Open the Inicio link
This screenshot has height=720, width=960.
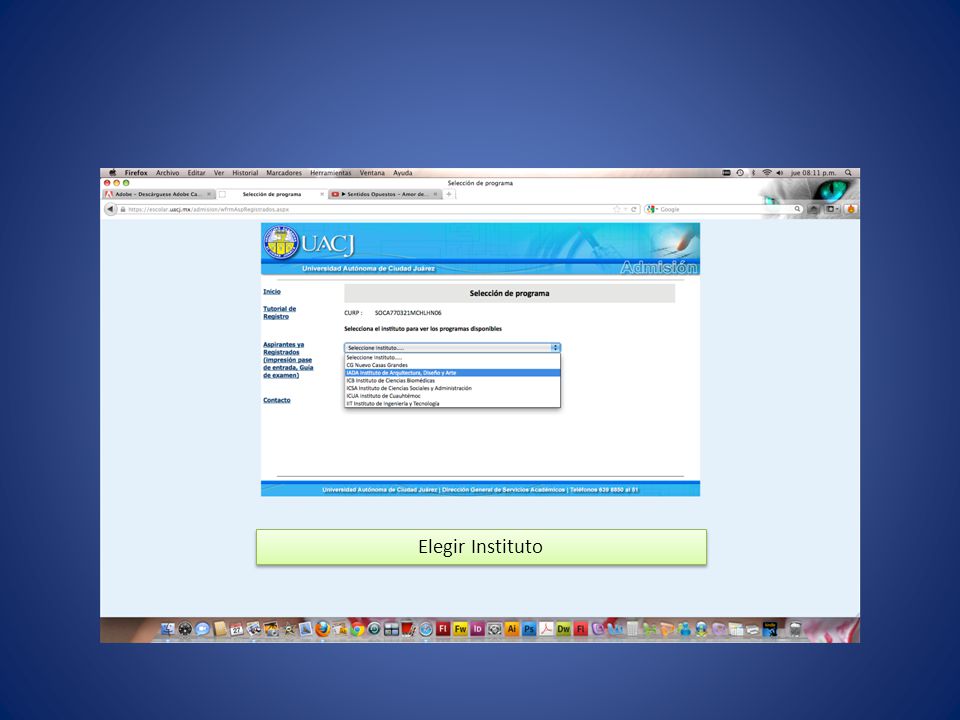pyautogui.click(x=272, y=291)
